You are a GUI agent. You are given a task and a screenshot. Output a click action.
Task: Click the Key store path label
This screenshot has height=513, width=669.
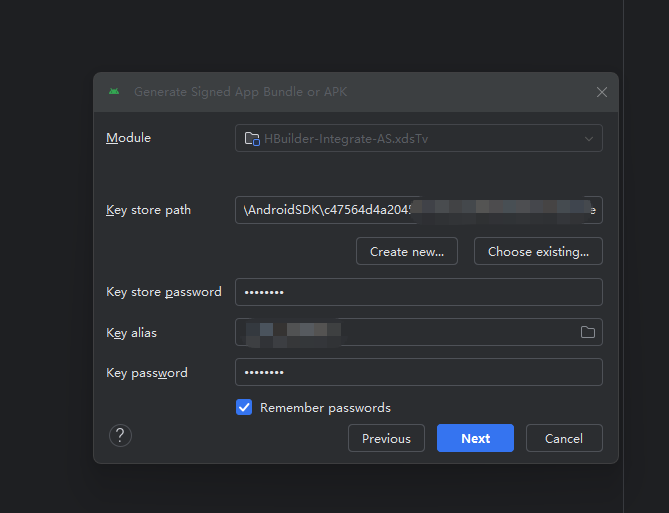[x=148, y=210]
